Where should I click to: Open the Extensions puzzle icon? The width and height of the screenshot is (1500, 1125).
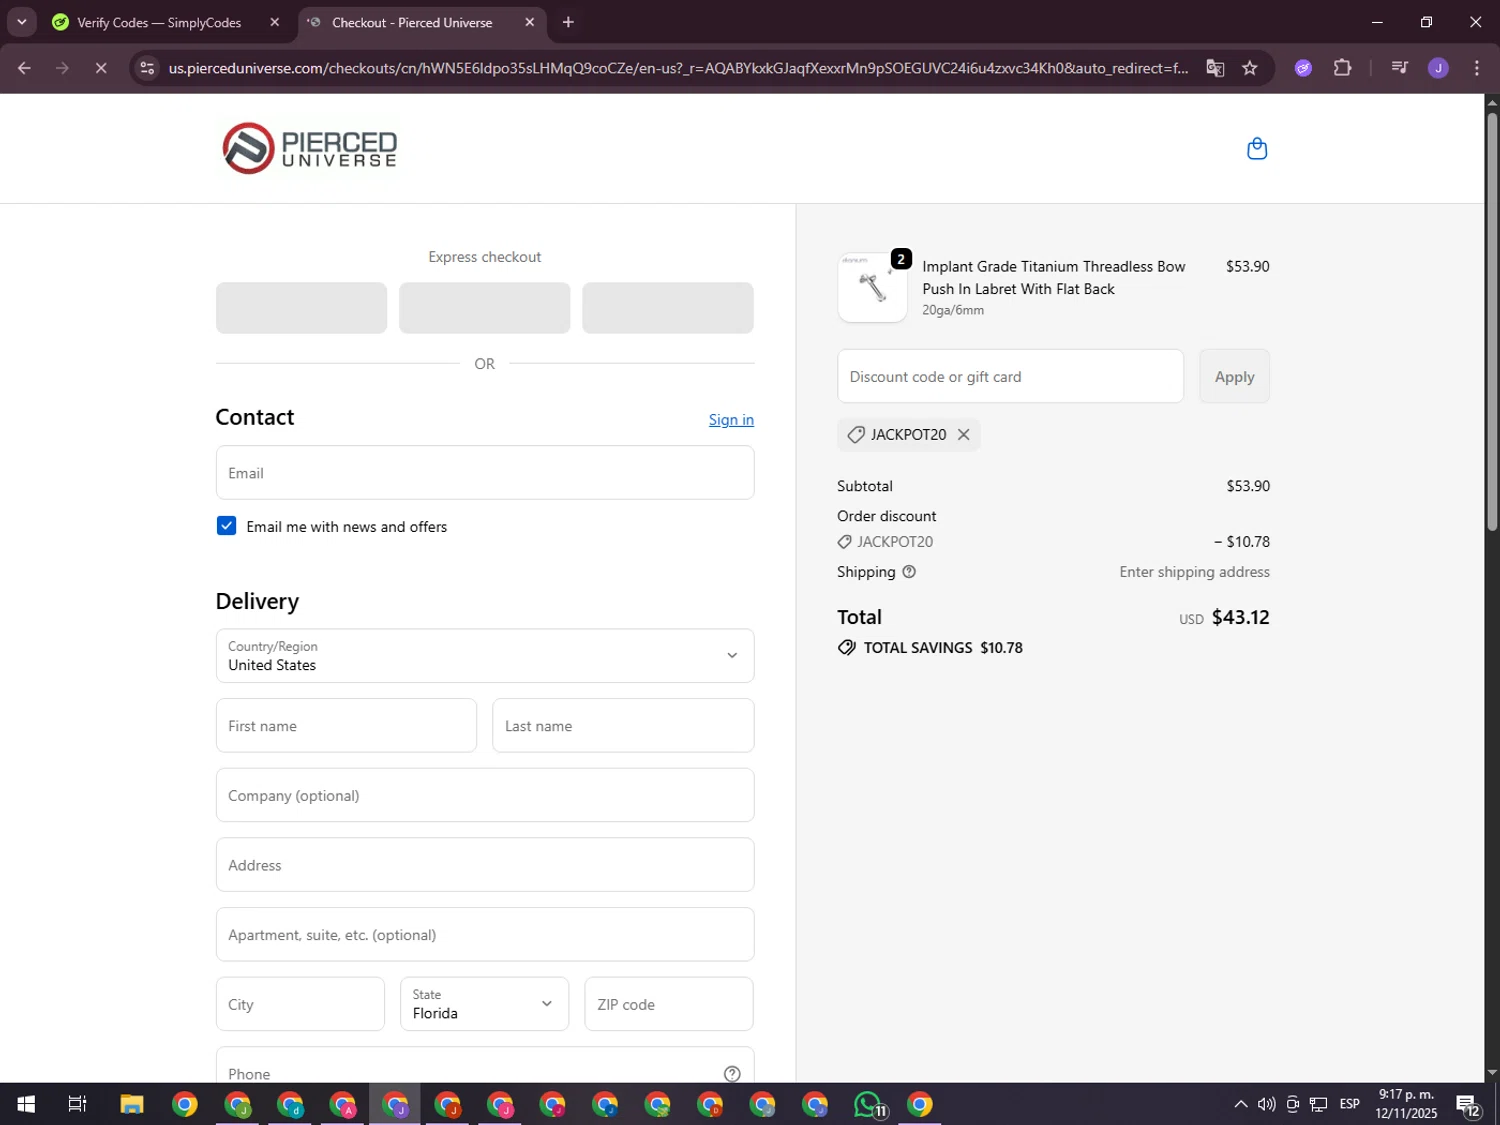pos(1342,68)
